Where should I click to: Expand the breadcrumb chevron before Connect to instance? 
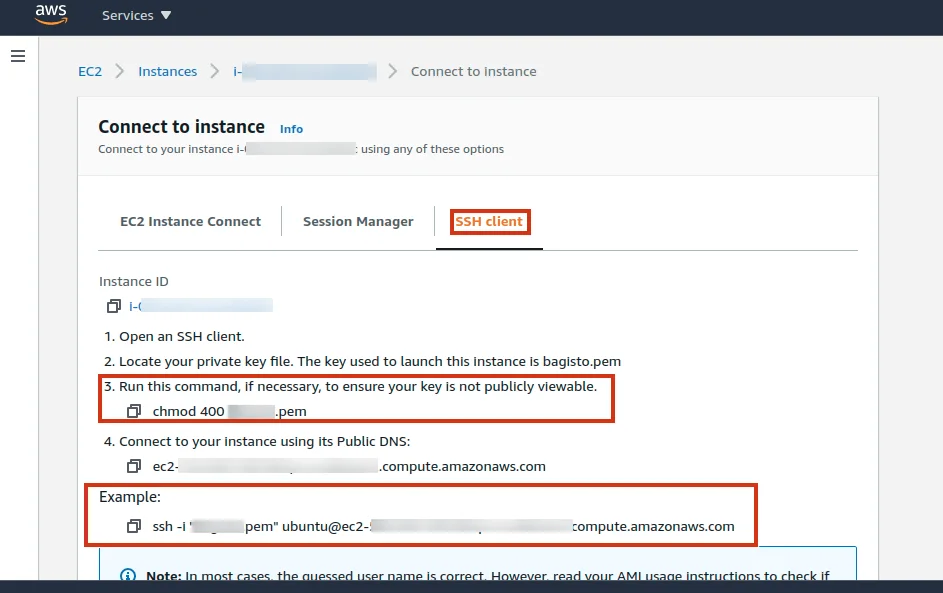(x=391, y=71)
